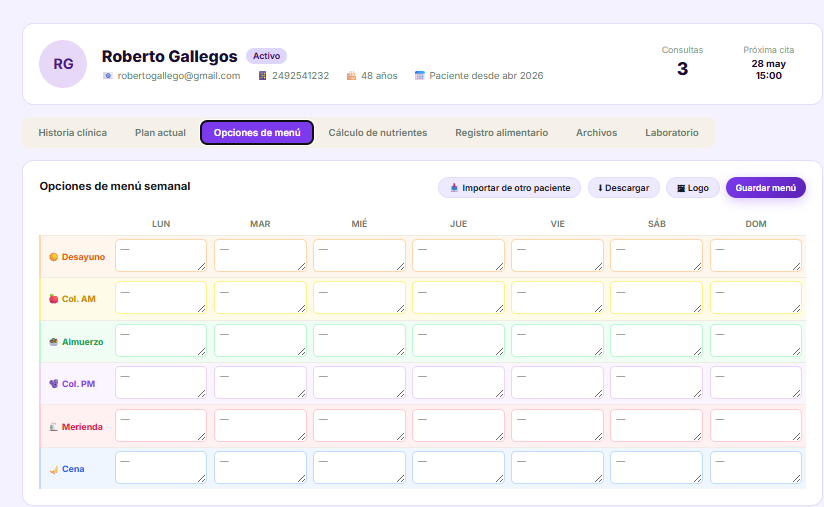
Task: Click the birthday cake age icon
Action: coord(351,76)
